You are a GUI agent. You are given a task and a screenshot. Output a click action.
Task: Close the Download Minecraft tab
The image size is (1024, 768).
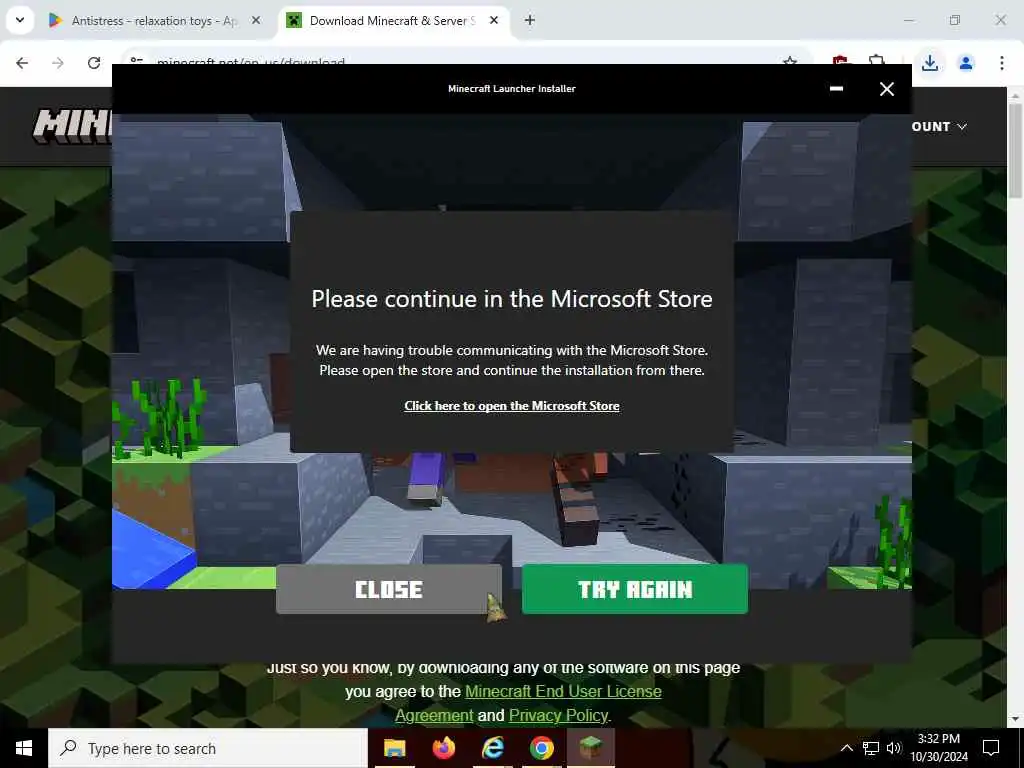coord(494,21)
